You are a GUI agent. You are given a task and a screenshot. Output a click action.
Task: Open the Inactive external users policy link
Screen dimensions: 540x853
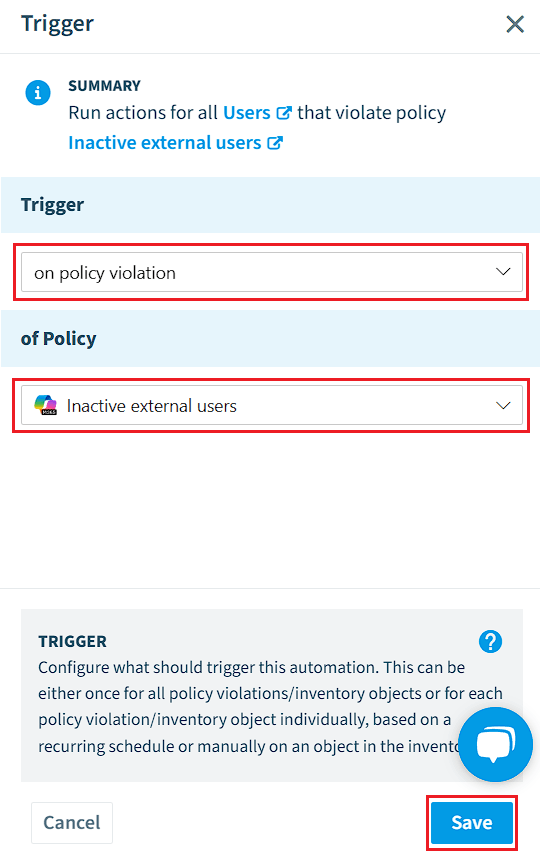[x=165, y=143]
